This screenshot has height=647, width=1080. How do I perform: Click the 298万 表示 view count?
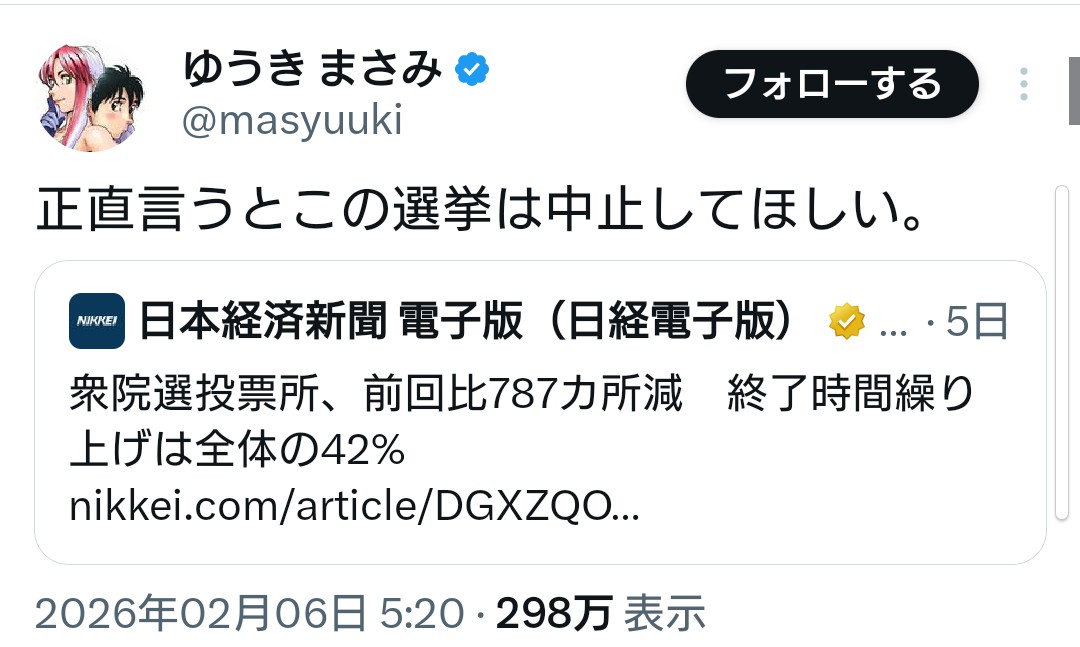(x=601, y=613)
